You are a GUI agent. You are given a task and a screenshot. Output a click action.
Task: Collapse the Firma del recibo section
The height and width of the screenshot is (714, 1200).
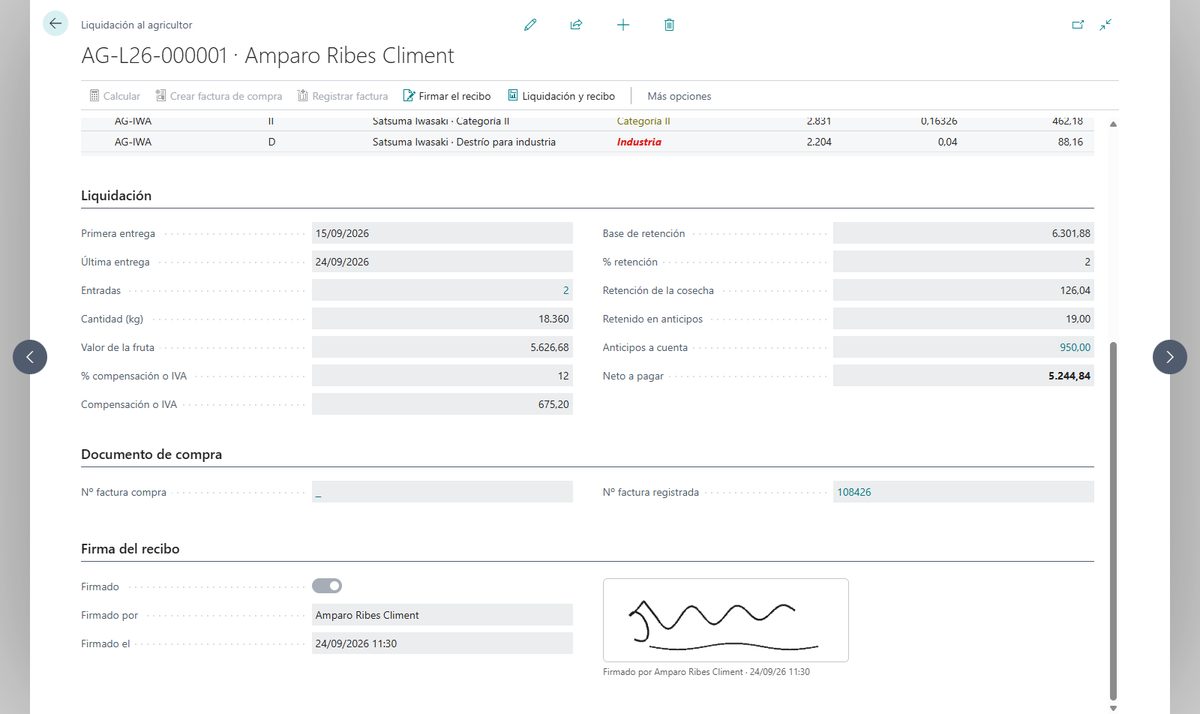pyautogui.click(x=130, y=549)
